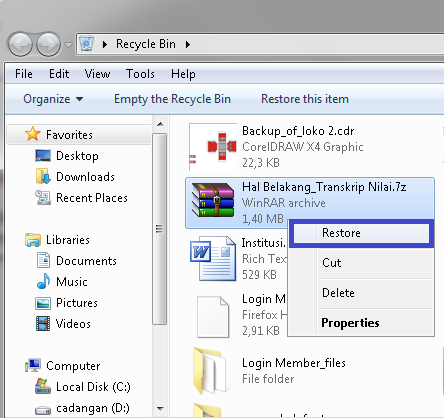
Task: Click the CorelDRAW file thumbnail
Action: 213,147
